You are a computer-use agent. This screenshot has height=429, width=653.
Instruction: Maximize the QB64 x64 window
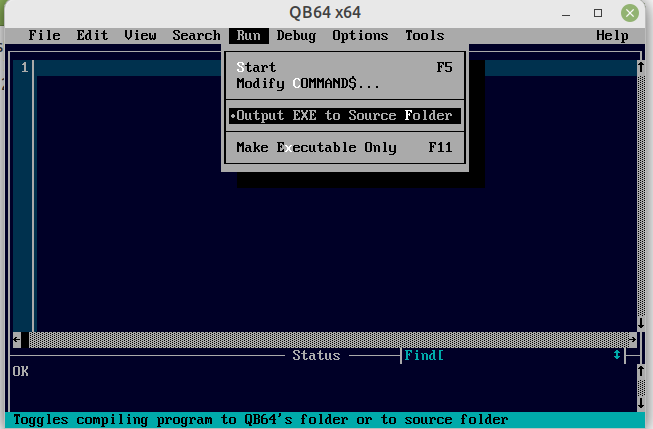pos(598,13)
